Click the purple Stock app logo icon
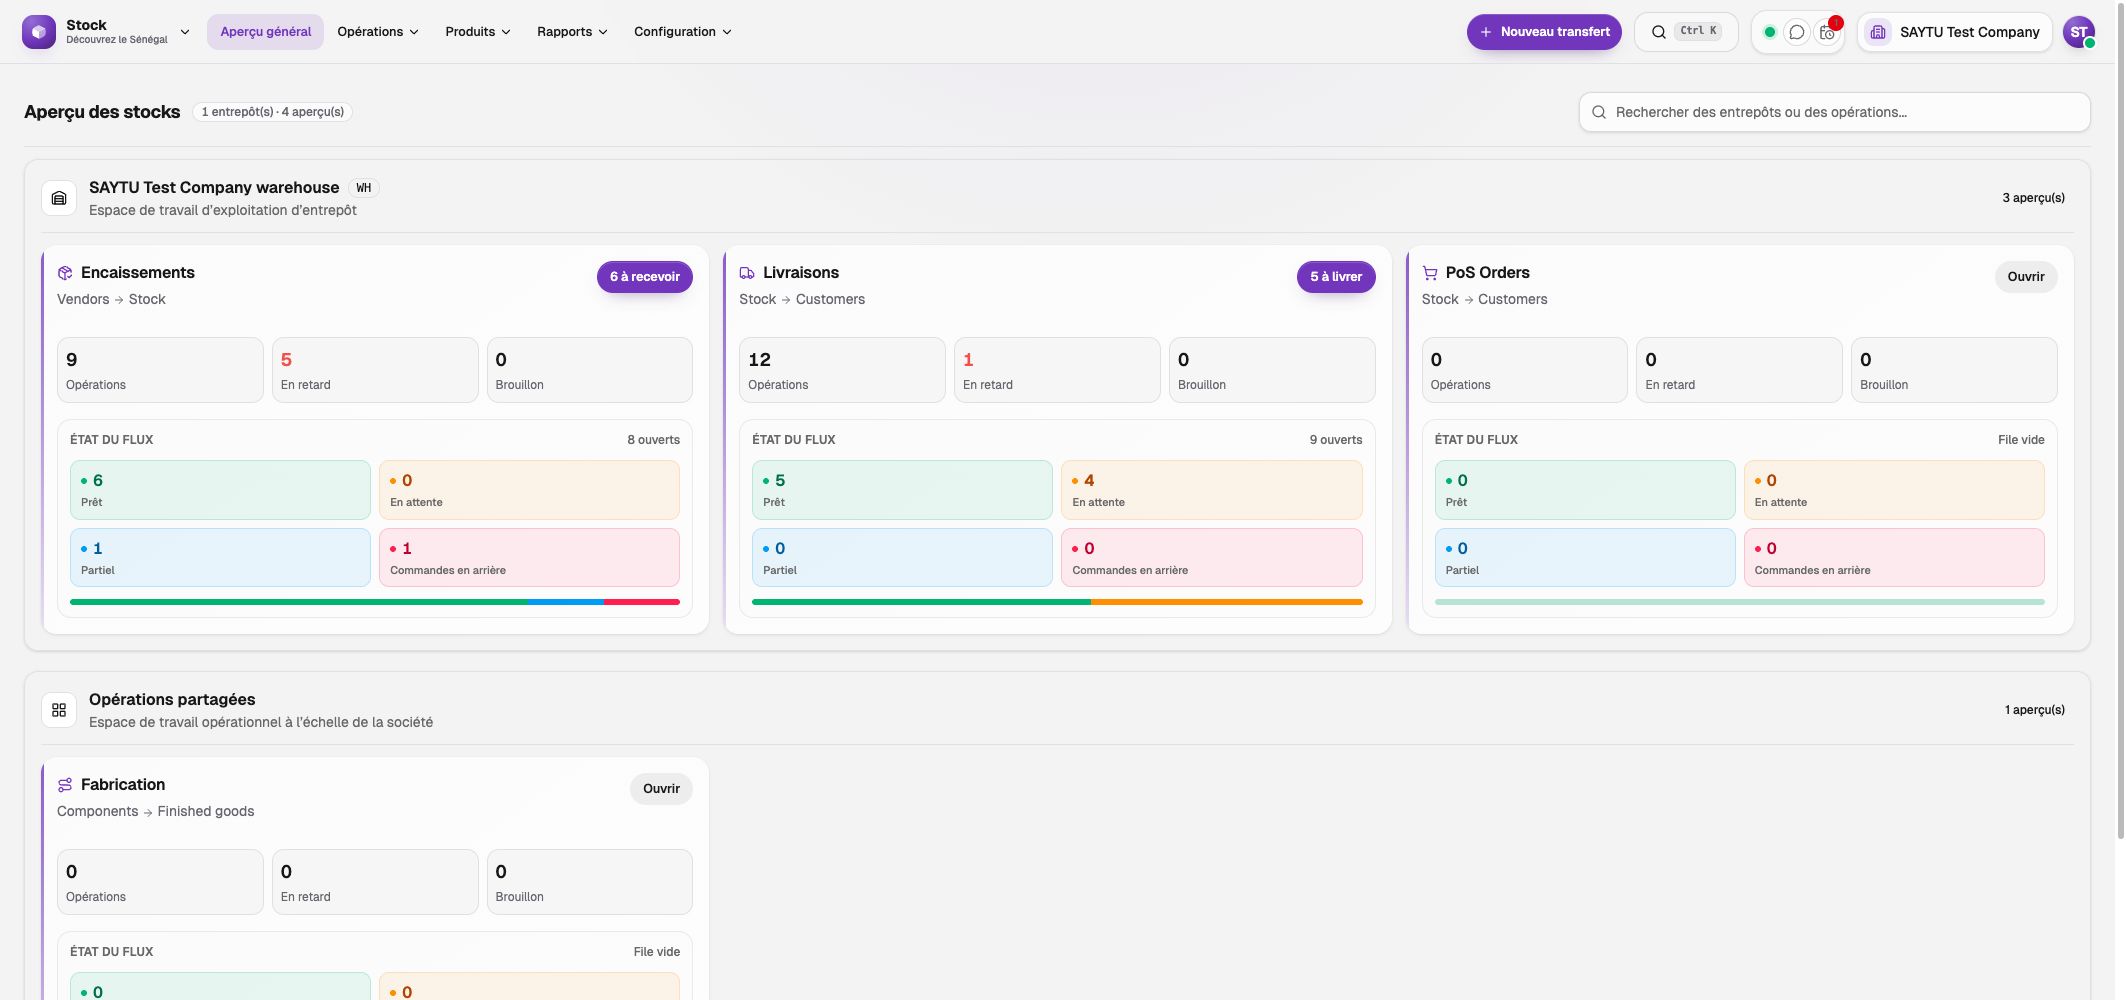The width and height of the screenshot is (2126, 1000). coord(39,32)
